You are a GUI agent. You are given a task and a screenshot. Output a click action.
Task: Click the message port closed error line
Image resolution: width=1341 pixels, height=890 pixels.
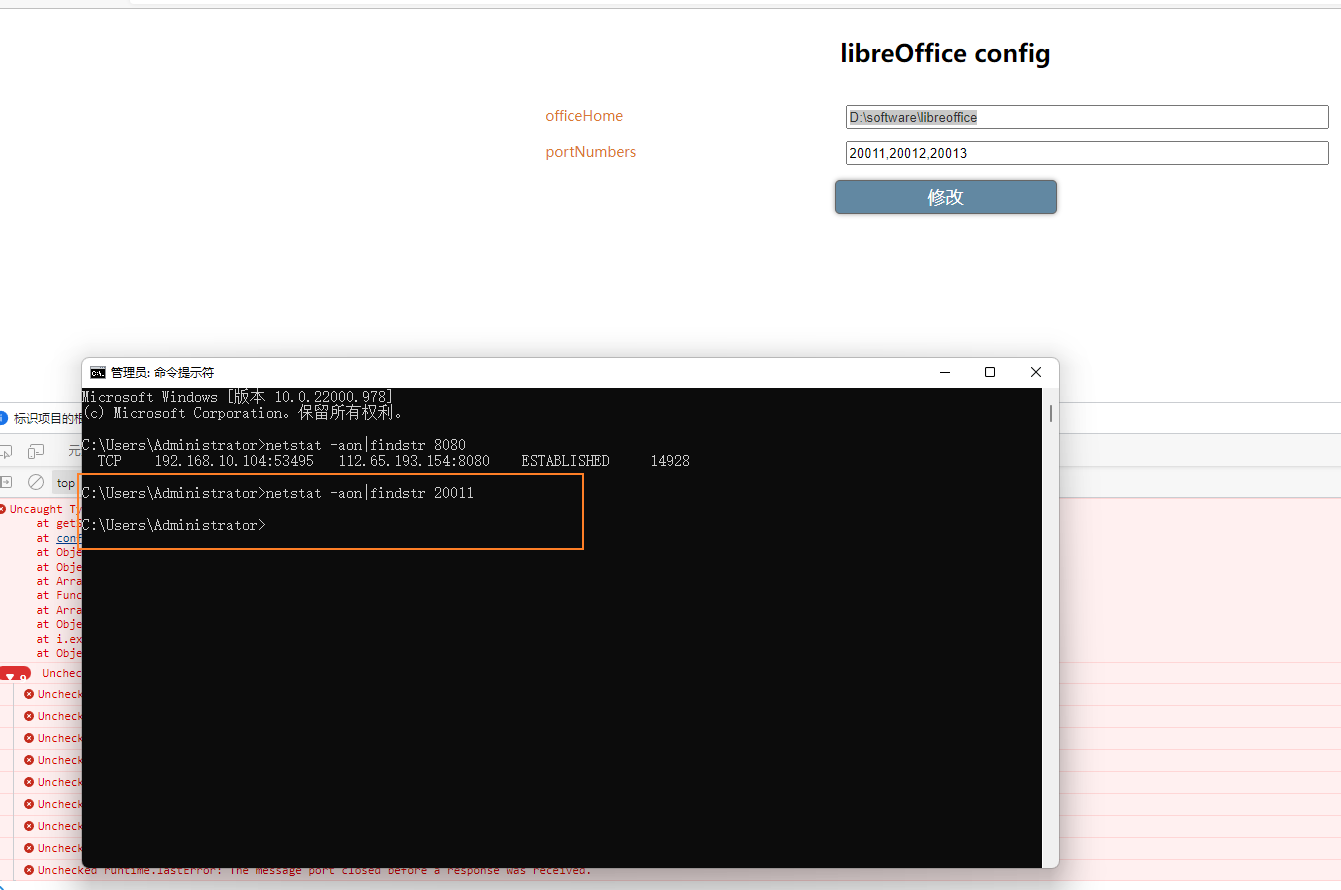pos(314,870)
